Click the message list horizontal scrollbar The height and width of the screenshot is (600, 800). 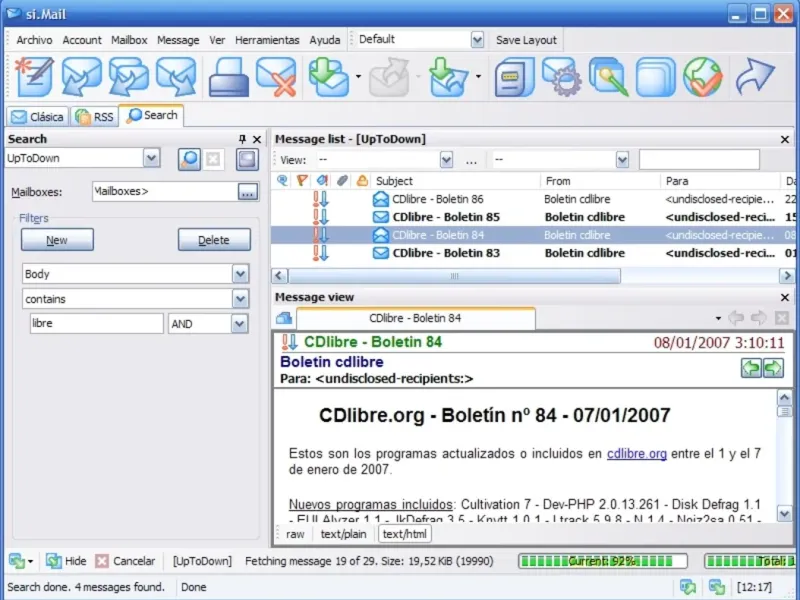tap(453, 275)
